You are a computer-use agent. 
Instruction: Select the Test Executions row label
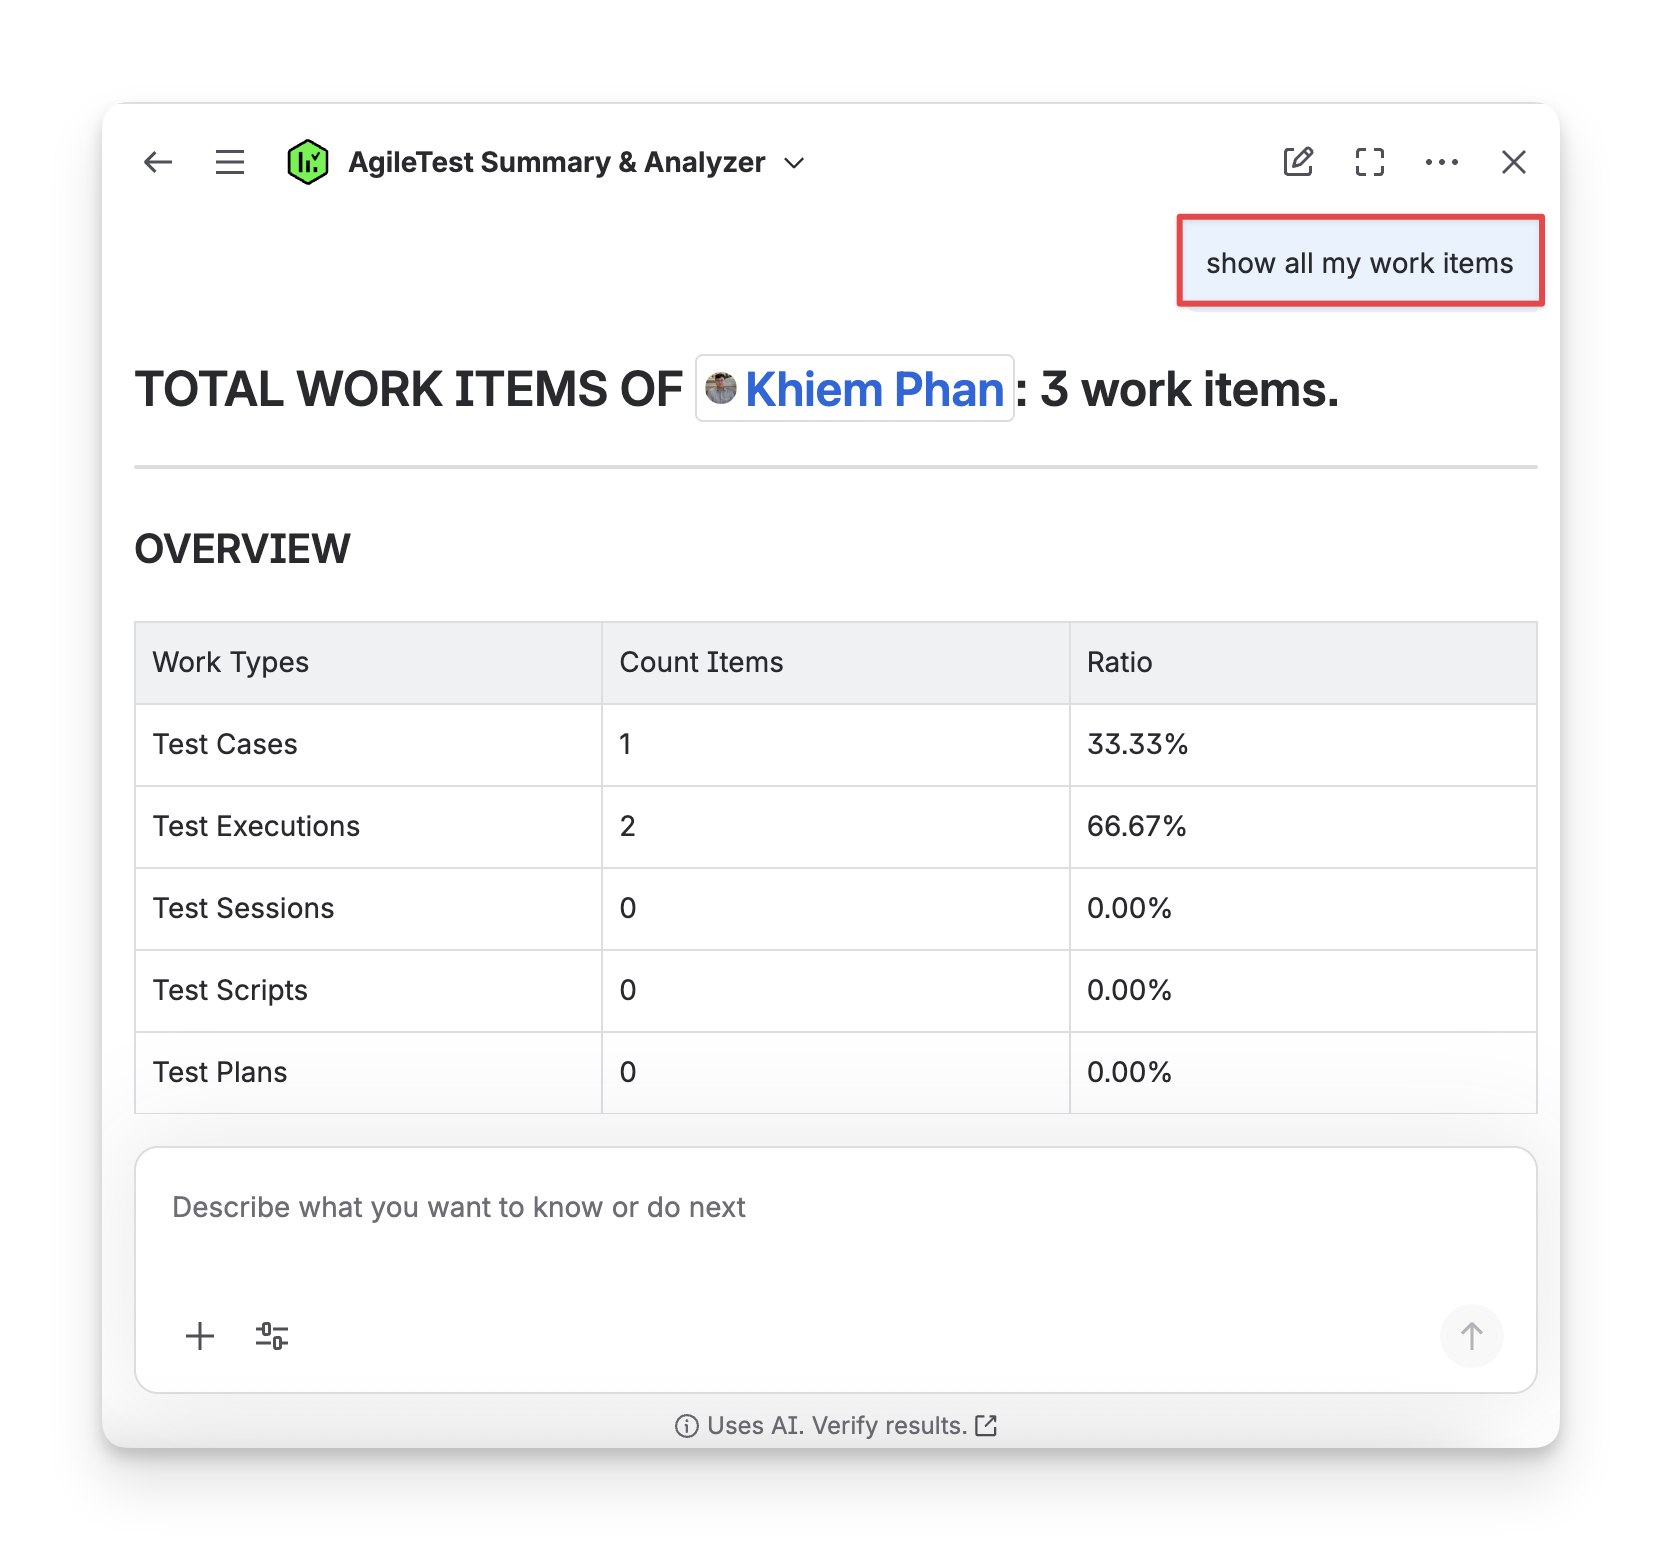256,826
